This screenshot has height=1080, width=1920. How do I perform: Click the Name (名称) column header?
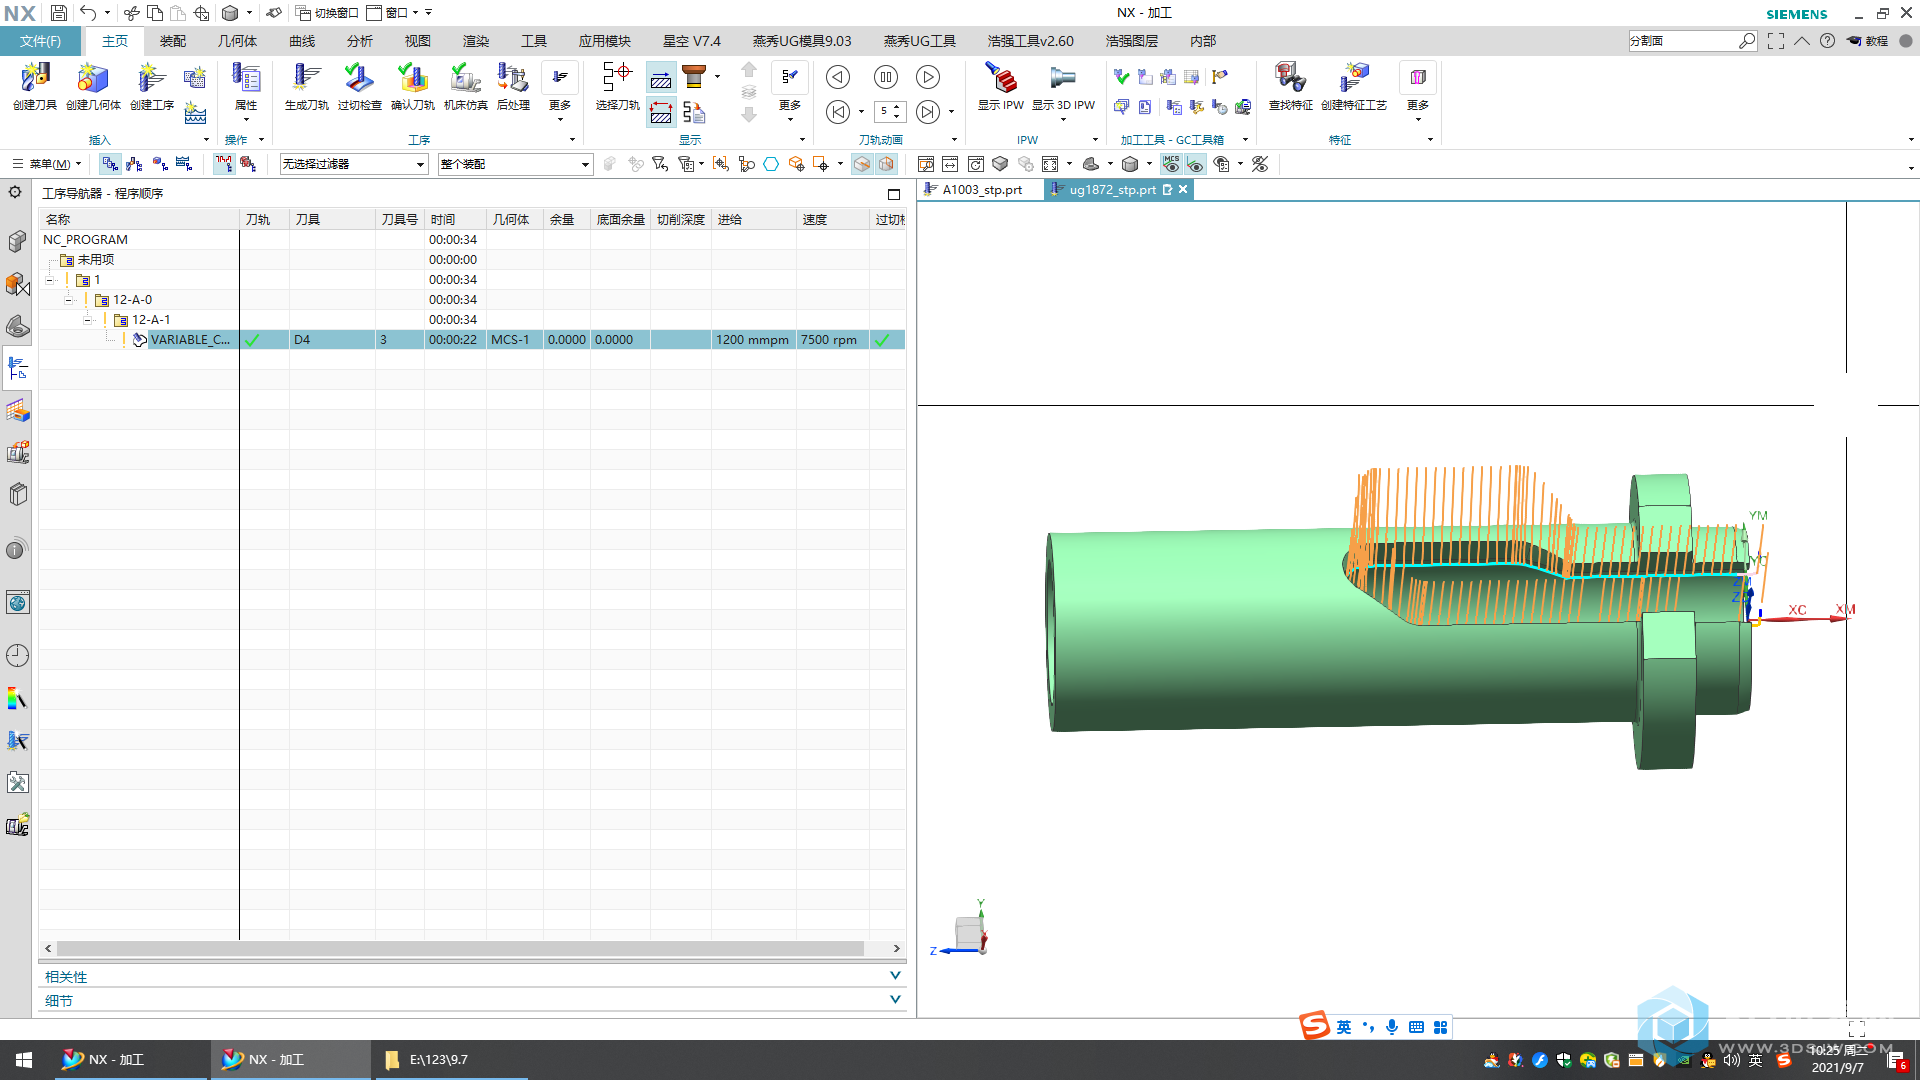tap(139, 220)
